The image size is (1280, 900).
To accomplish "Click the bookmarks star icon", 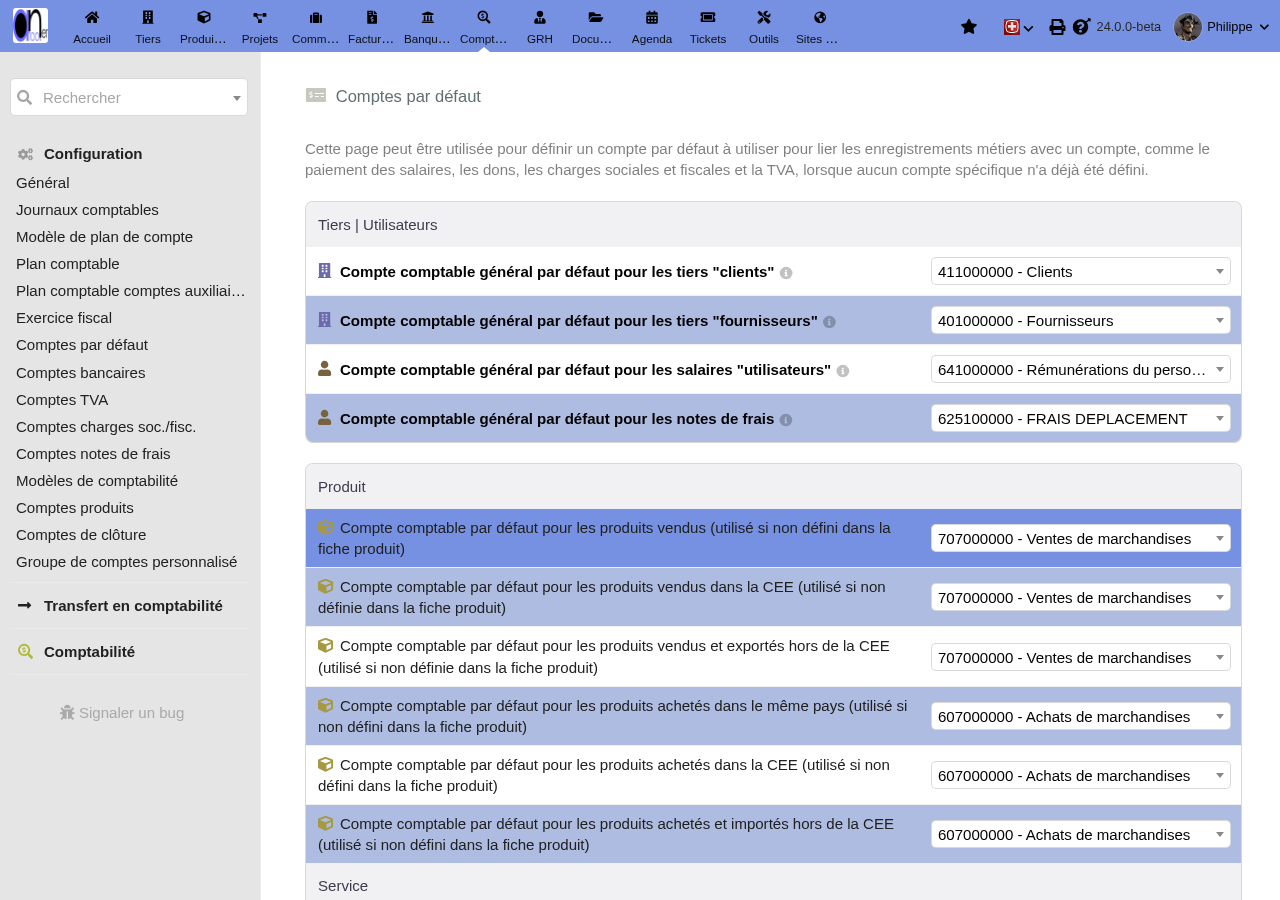I will pyautogui.click(x=969, y=27).
